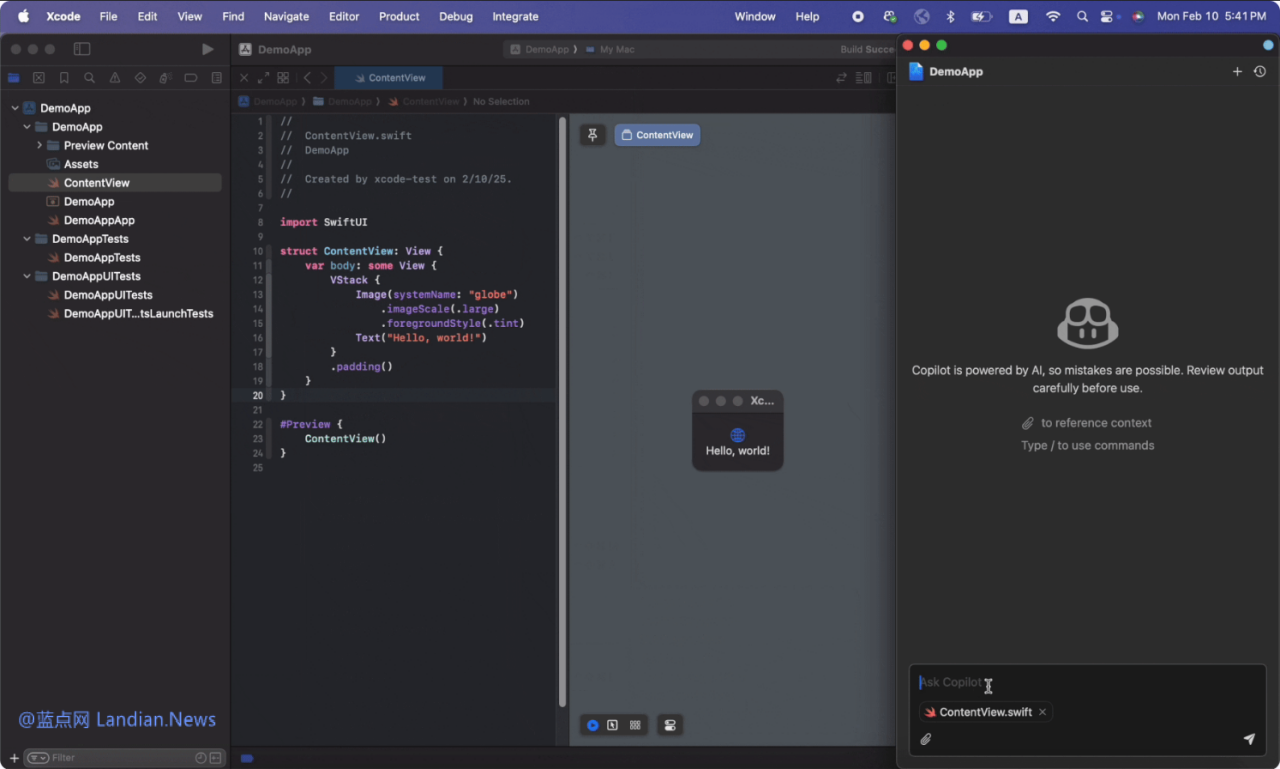This screenshot has width=1280, height=769.
Task: Open the search navigator magnifying glass
Action: (x=89, y=78)
